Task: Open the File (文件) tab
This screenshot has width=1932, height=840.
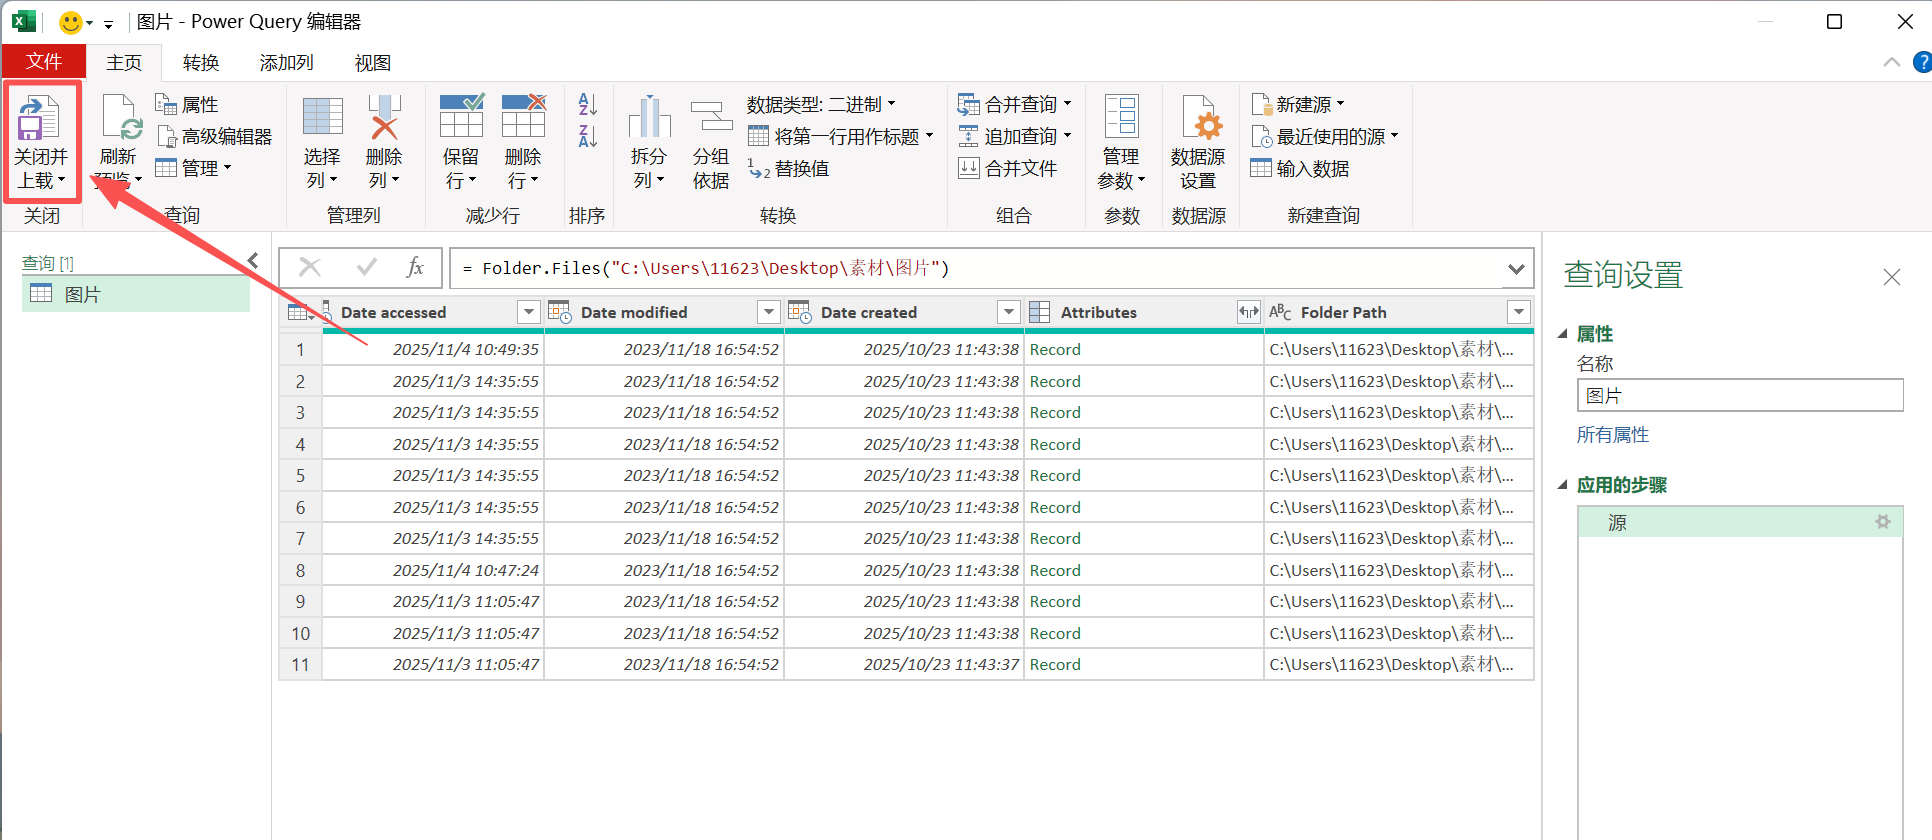Action: [44, 62]
